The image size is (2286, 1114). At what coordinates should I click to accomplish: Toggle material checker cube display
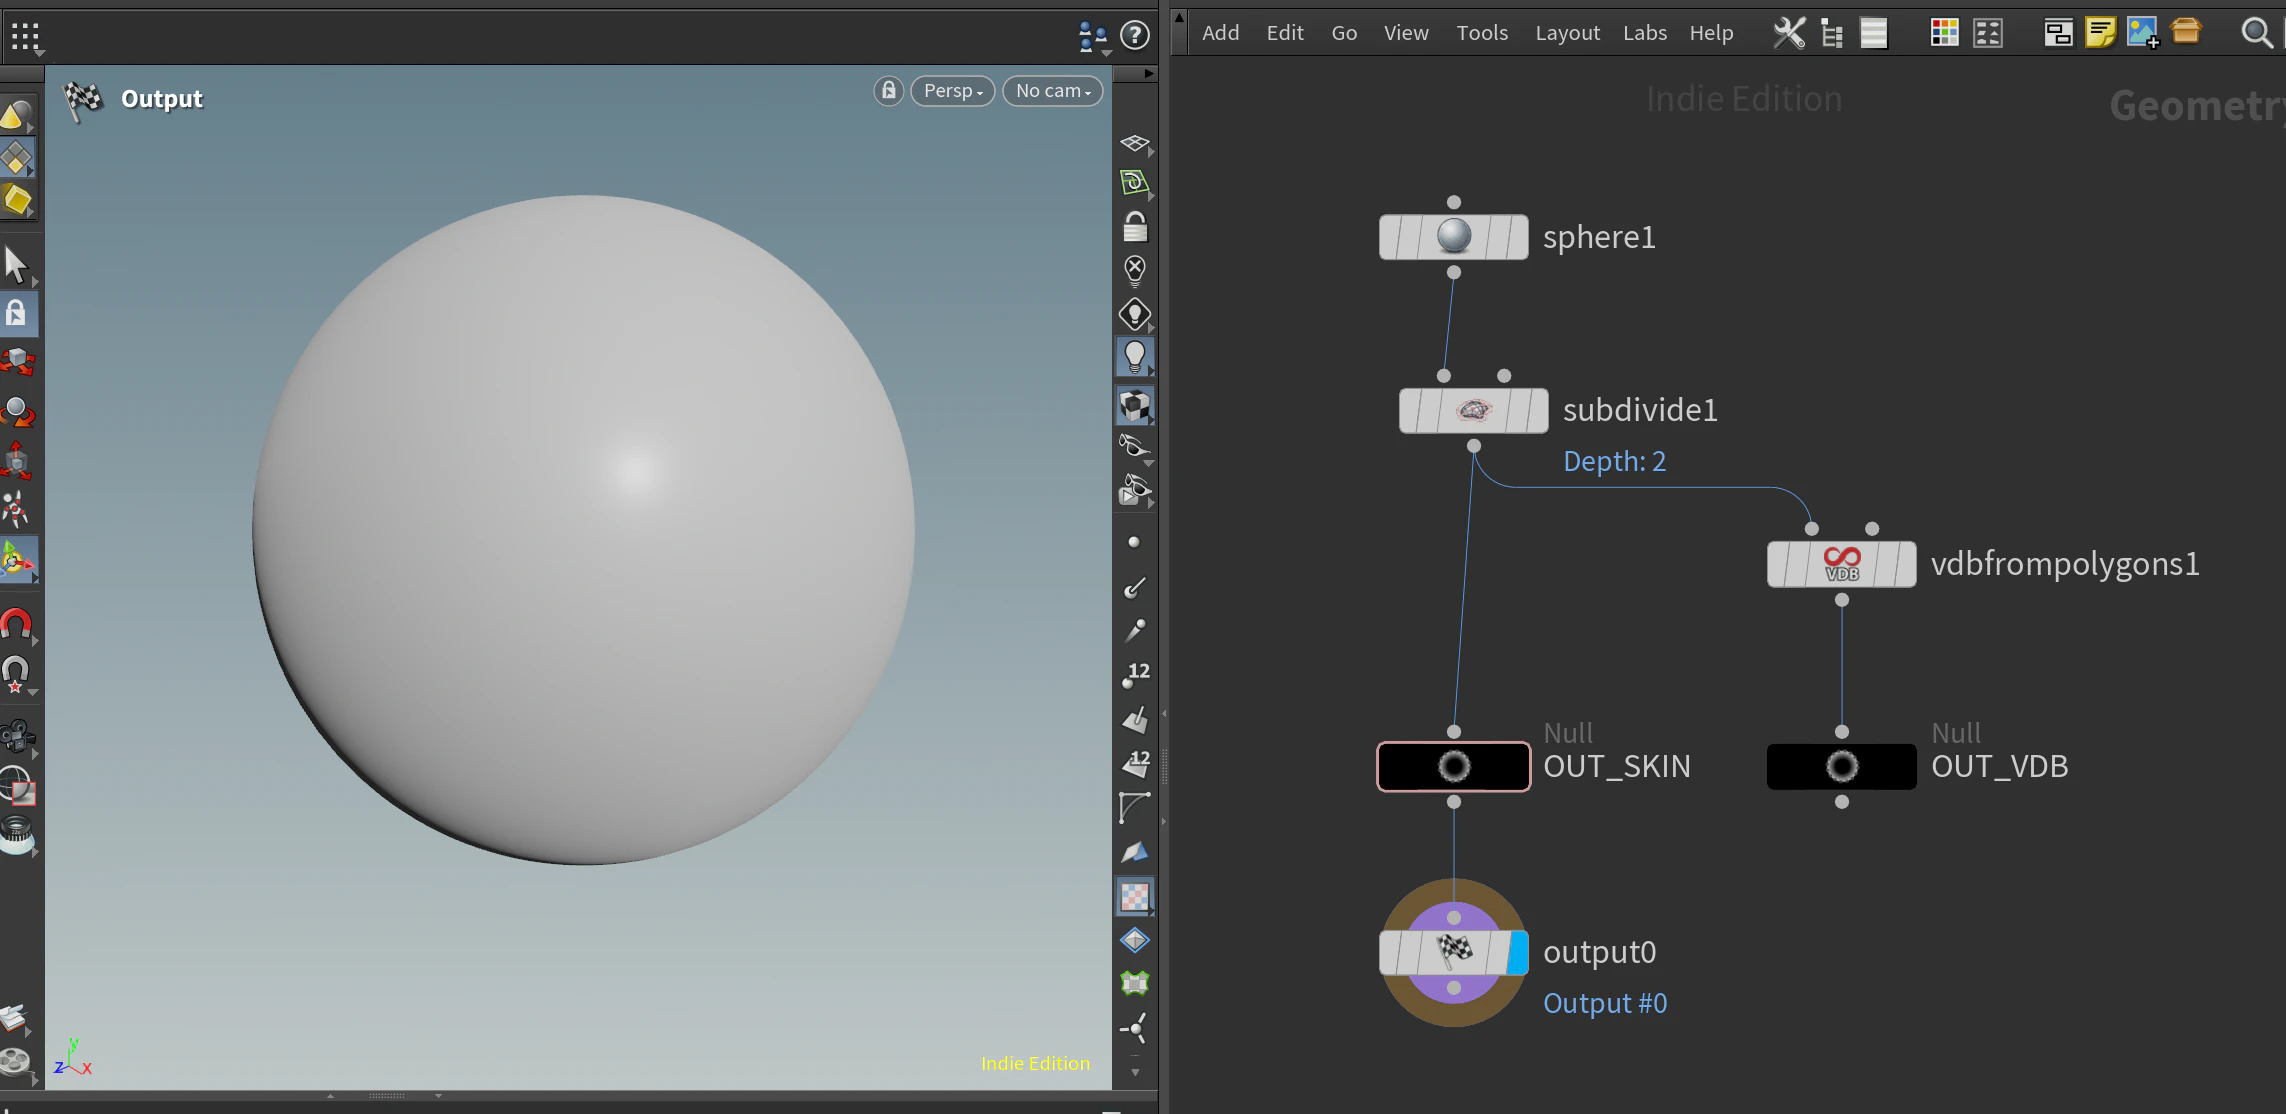[x=1134, y=406]
